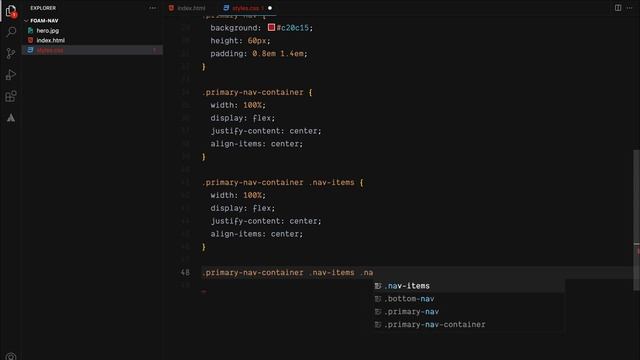This screenshot has height=360, width=640.
Task: Open the Extensions view icon
Action: tap(11, 96)
